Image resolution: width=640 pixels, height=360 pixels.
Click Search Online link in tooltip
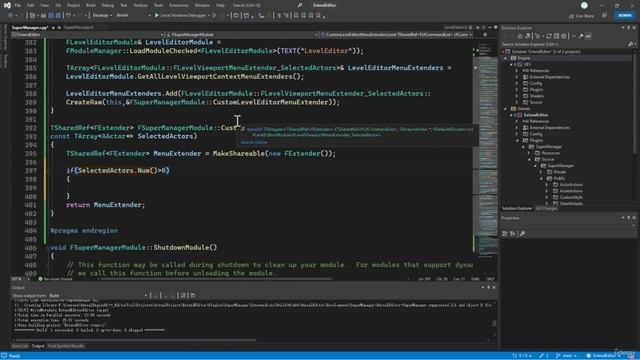[254, 142]
